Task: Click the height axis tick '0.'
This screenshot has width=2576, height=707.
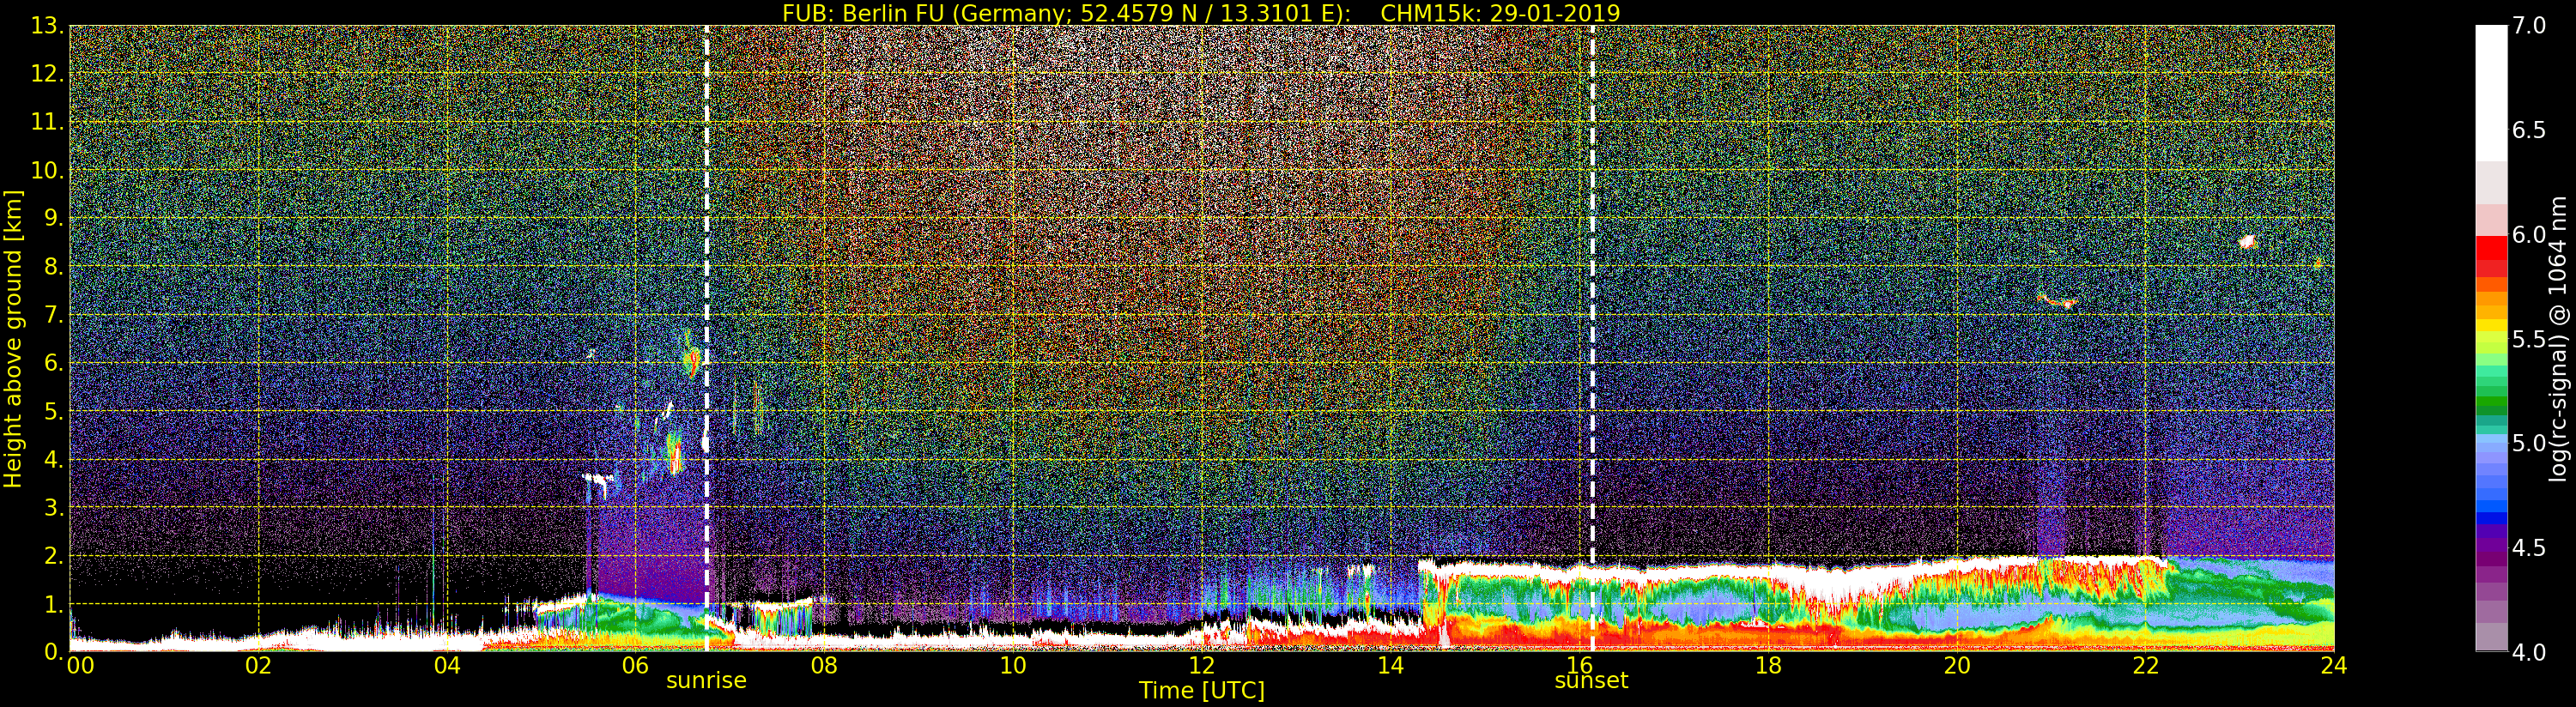Action: (54, 652)
